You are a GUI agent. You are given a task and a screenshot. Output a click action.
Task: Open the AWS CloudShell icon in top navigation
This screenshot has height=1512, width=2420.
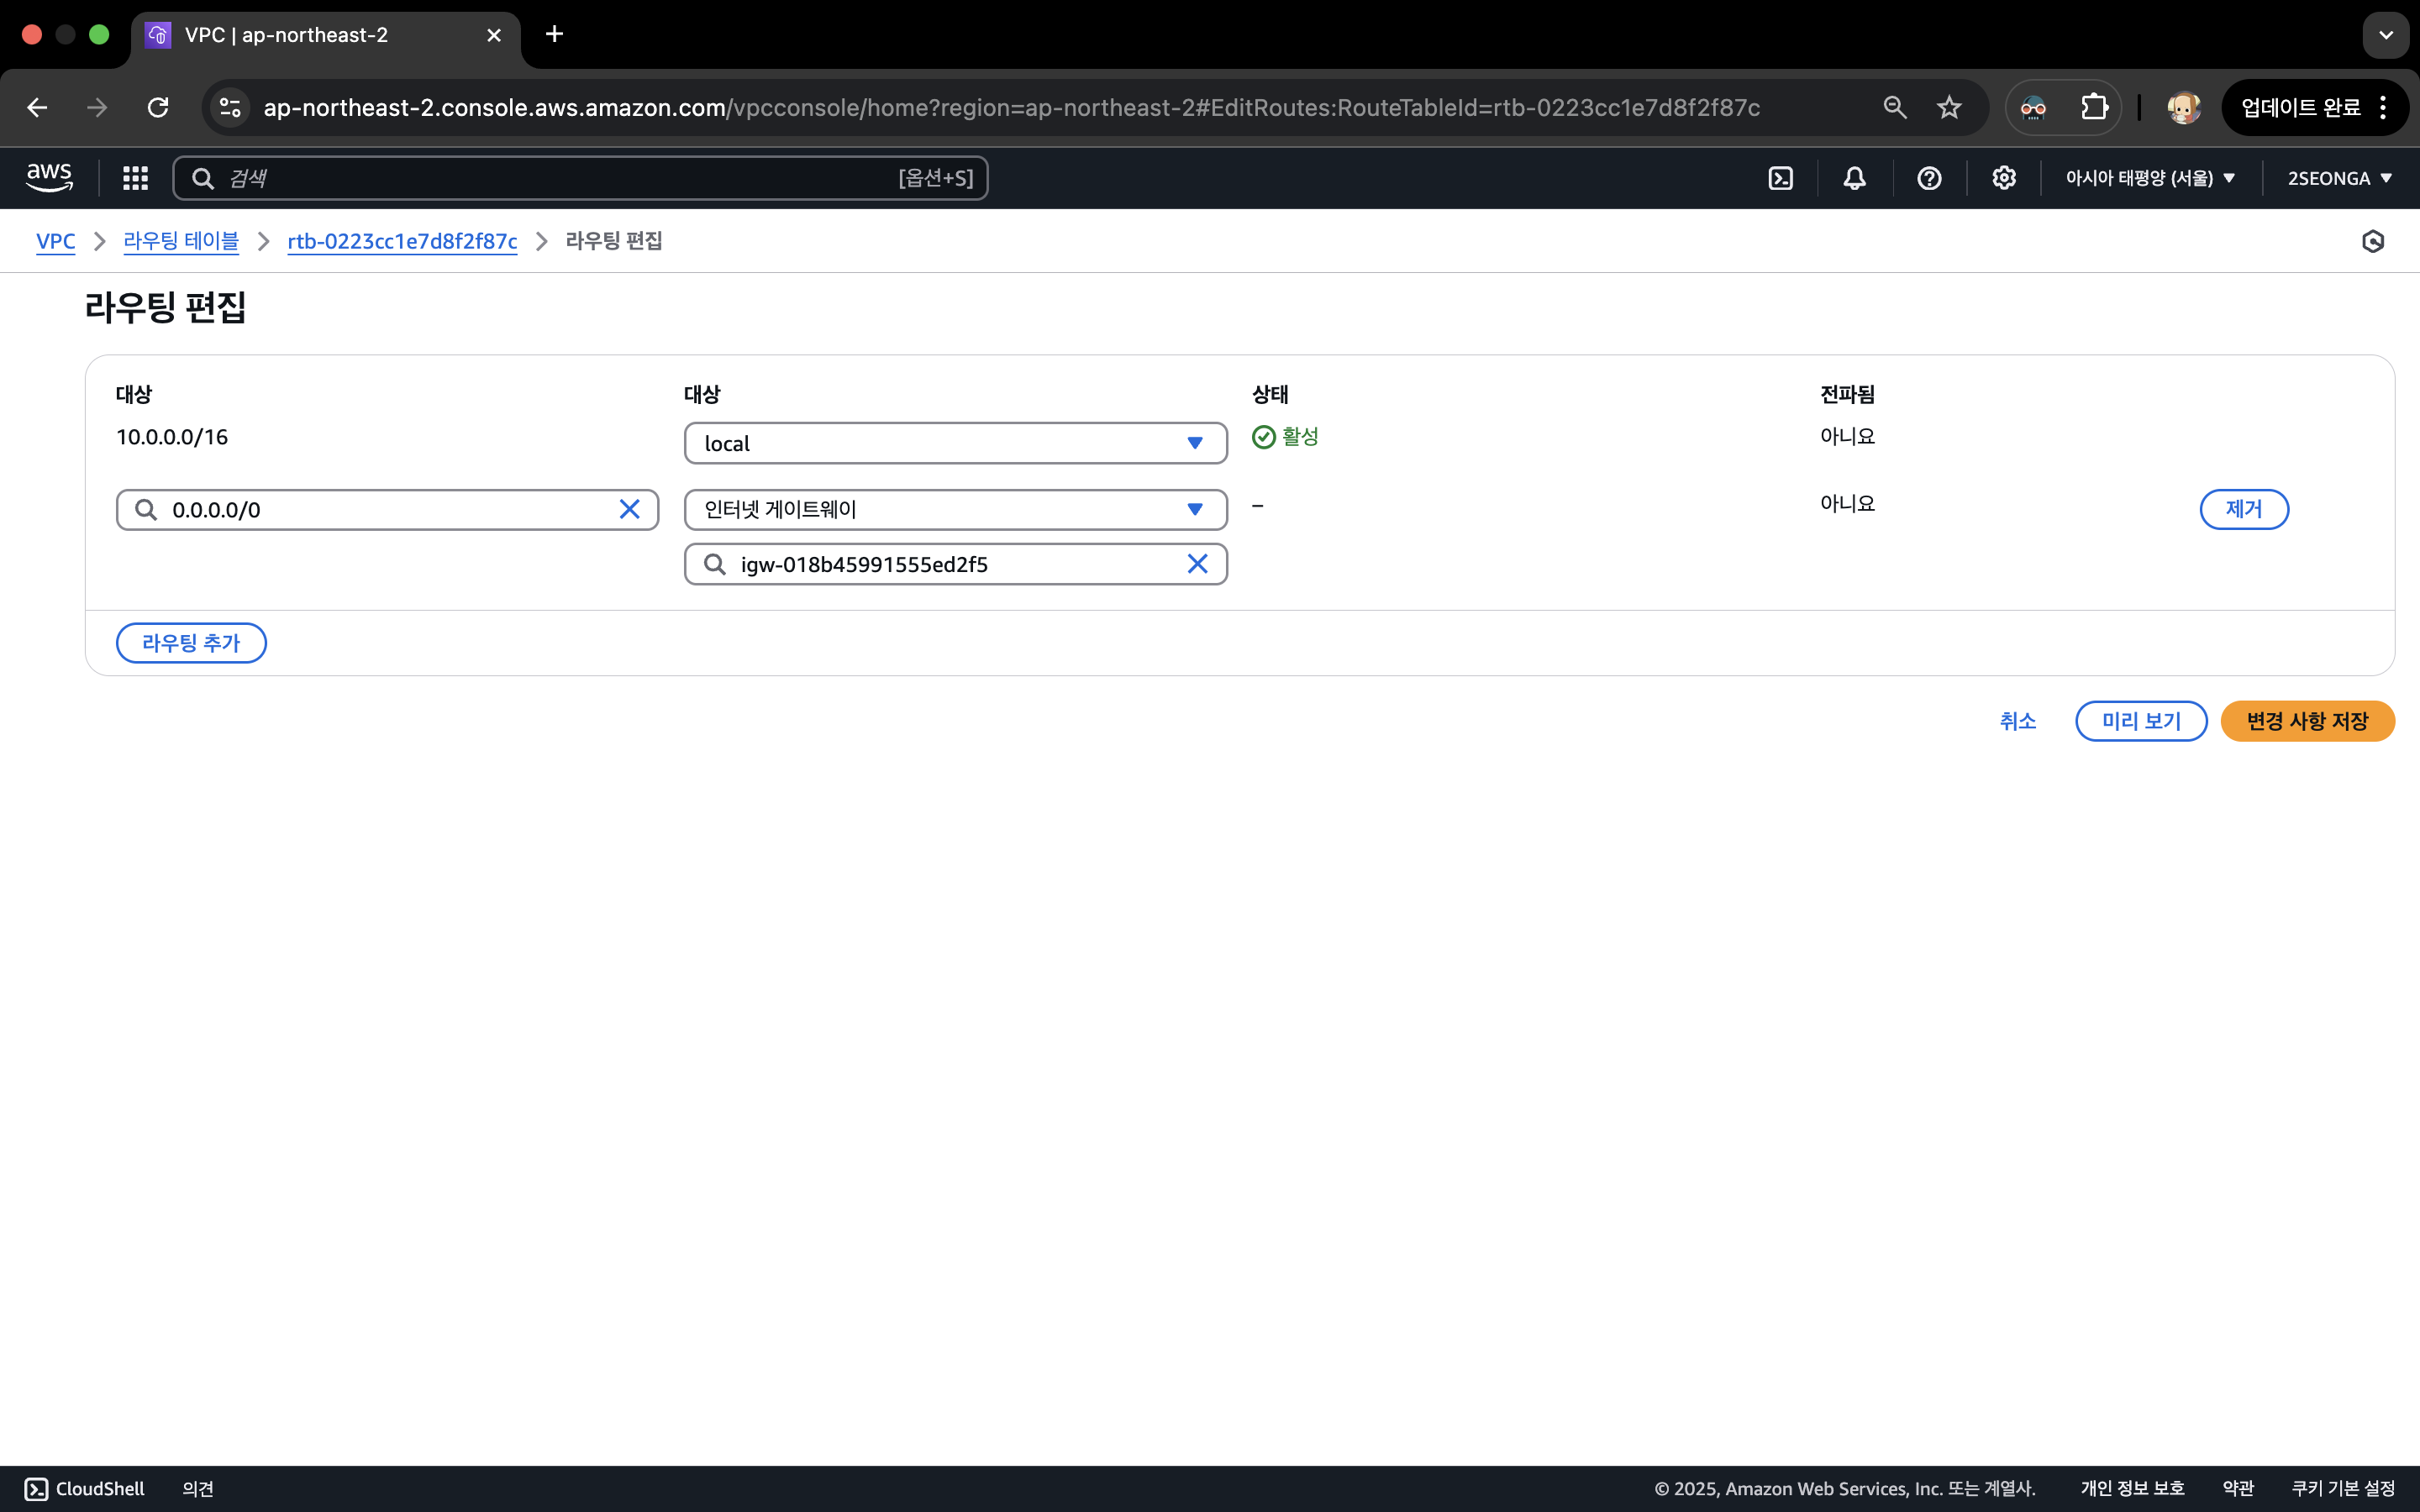pos(1780,178)
